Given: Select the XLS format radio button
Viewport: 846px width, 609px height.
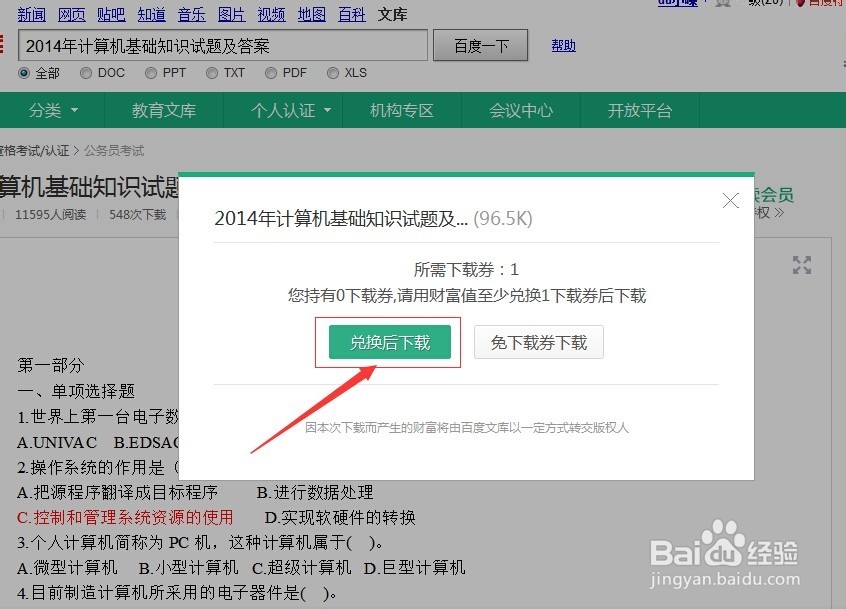Looking at the screenshot, I should coord(333,73).
